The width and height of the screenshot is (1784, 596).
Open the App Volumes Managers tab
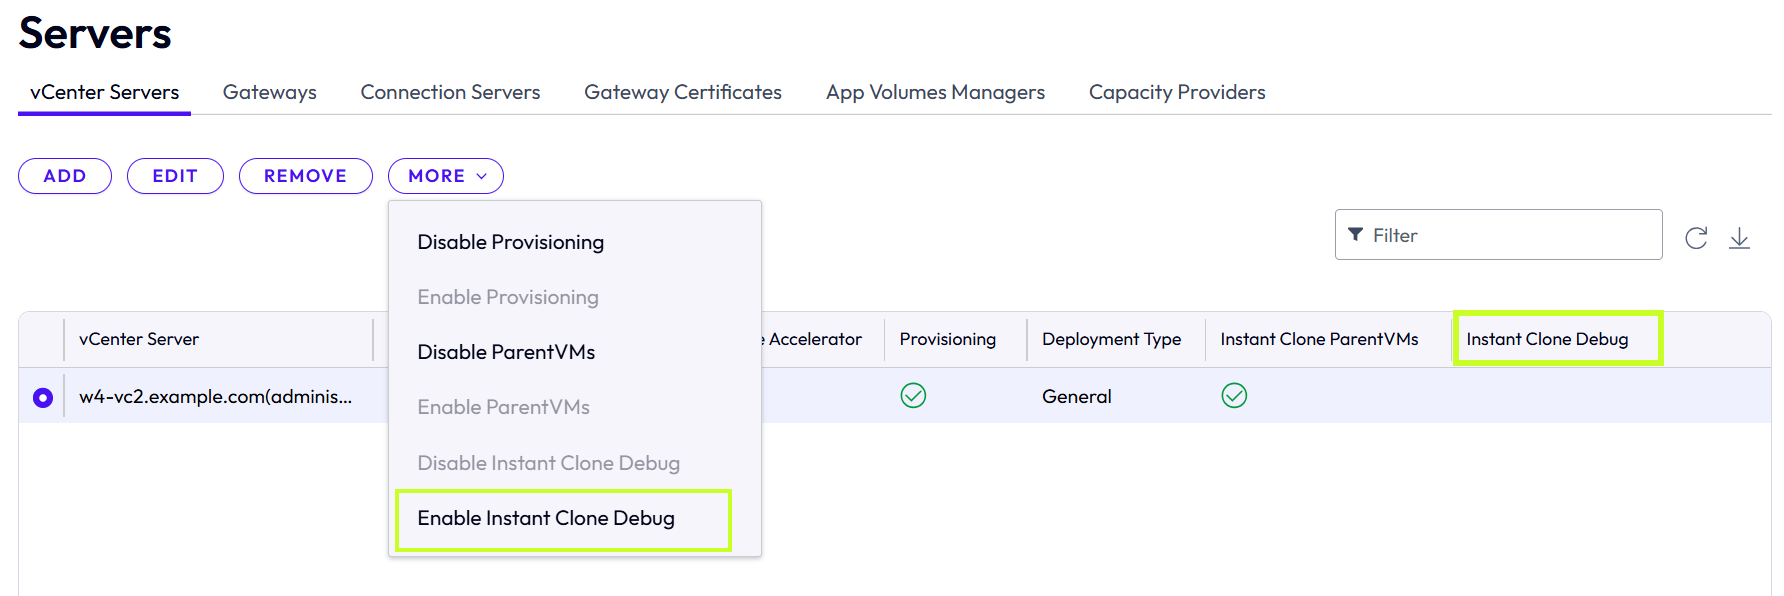935,92
